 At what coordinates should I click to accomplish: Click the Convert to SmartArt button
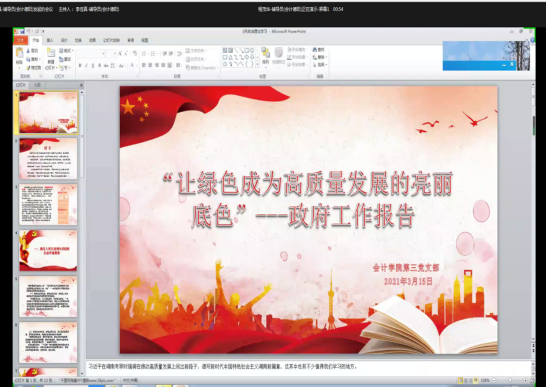(203, 68)
